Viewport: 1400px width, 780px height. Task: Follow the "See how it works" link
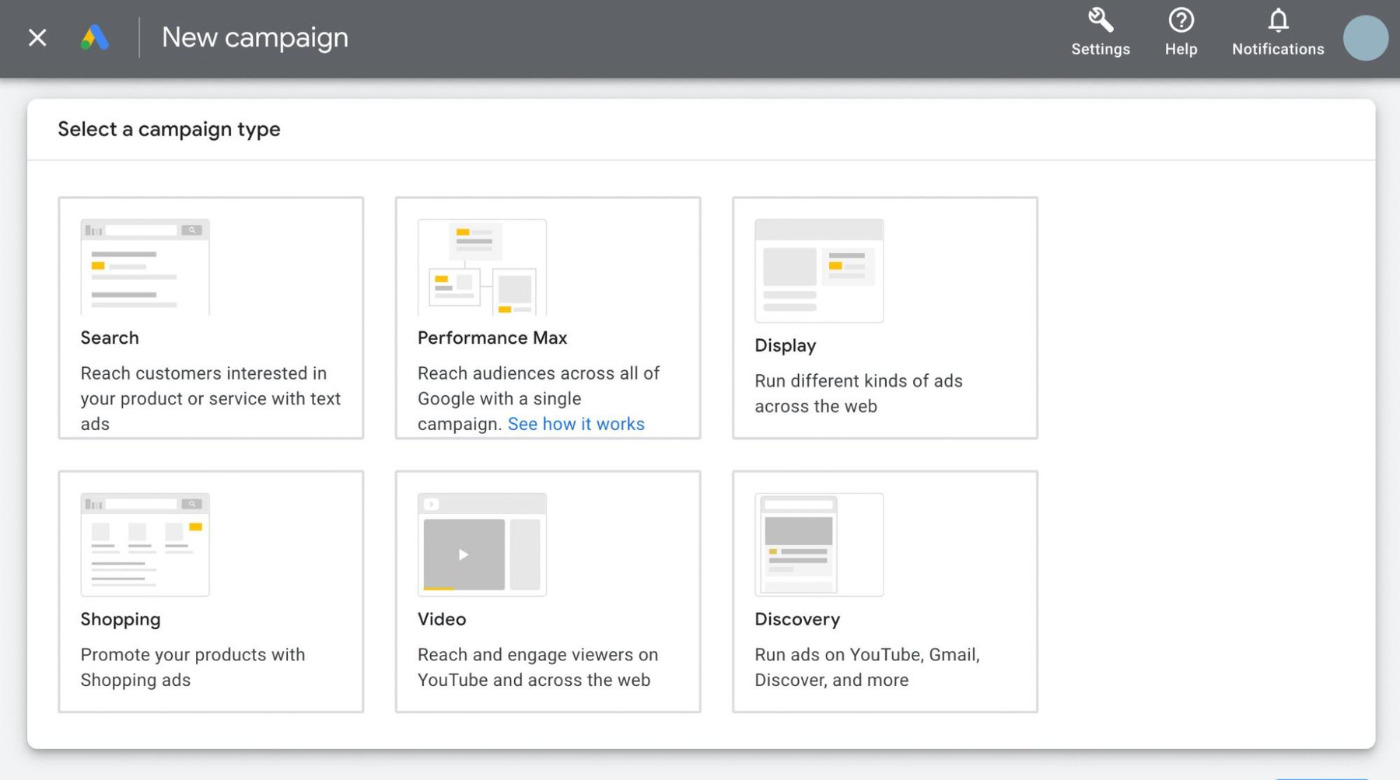pos(576,424)
